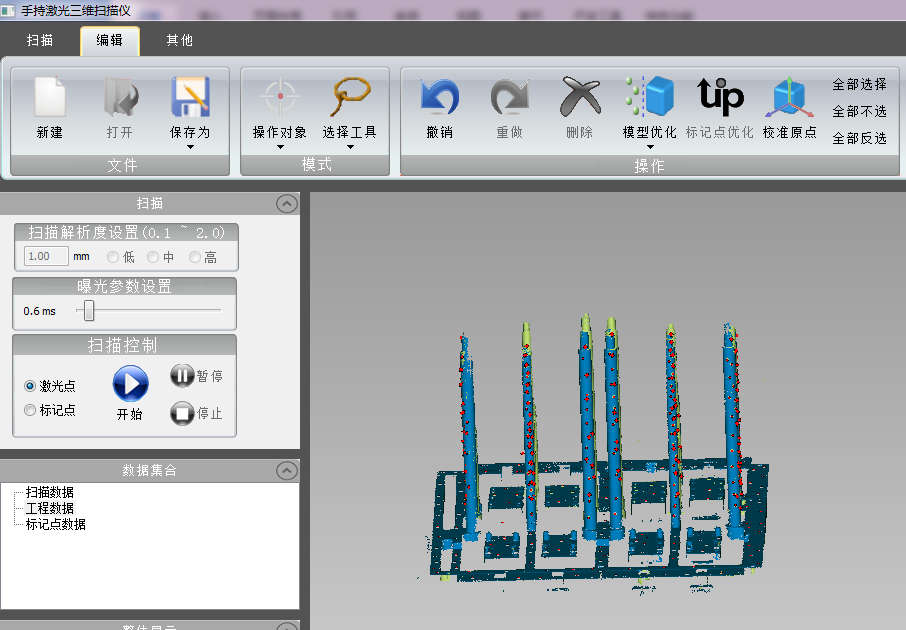
Task: Click the 校准原点 axis cube icon
Action: 789,100
